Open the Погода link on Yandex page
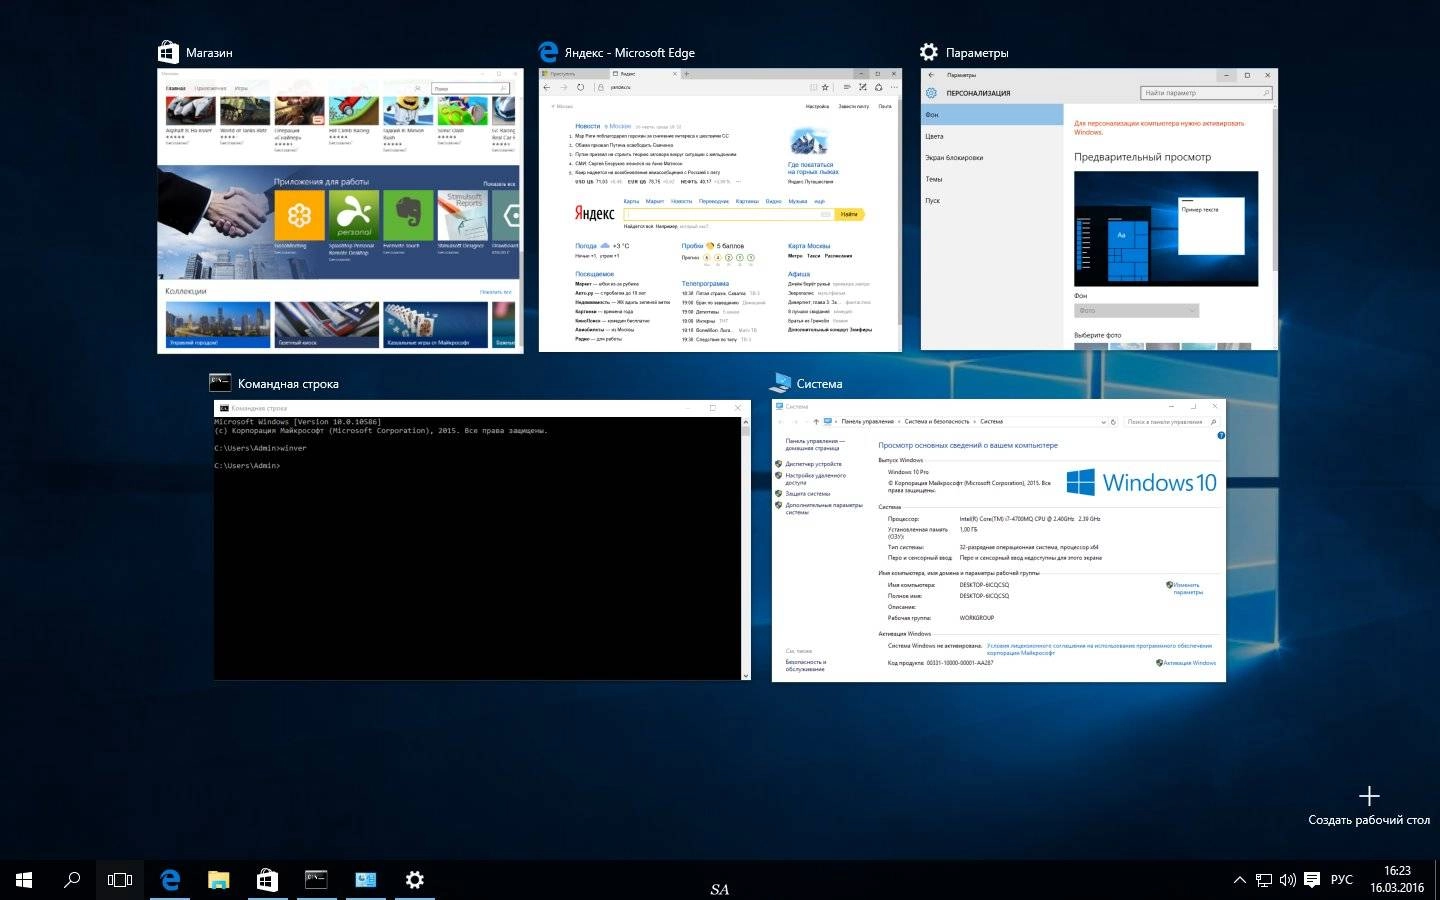This screenshot has width=1440, height=900. (586, 246)
